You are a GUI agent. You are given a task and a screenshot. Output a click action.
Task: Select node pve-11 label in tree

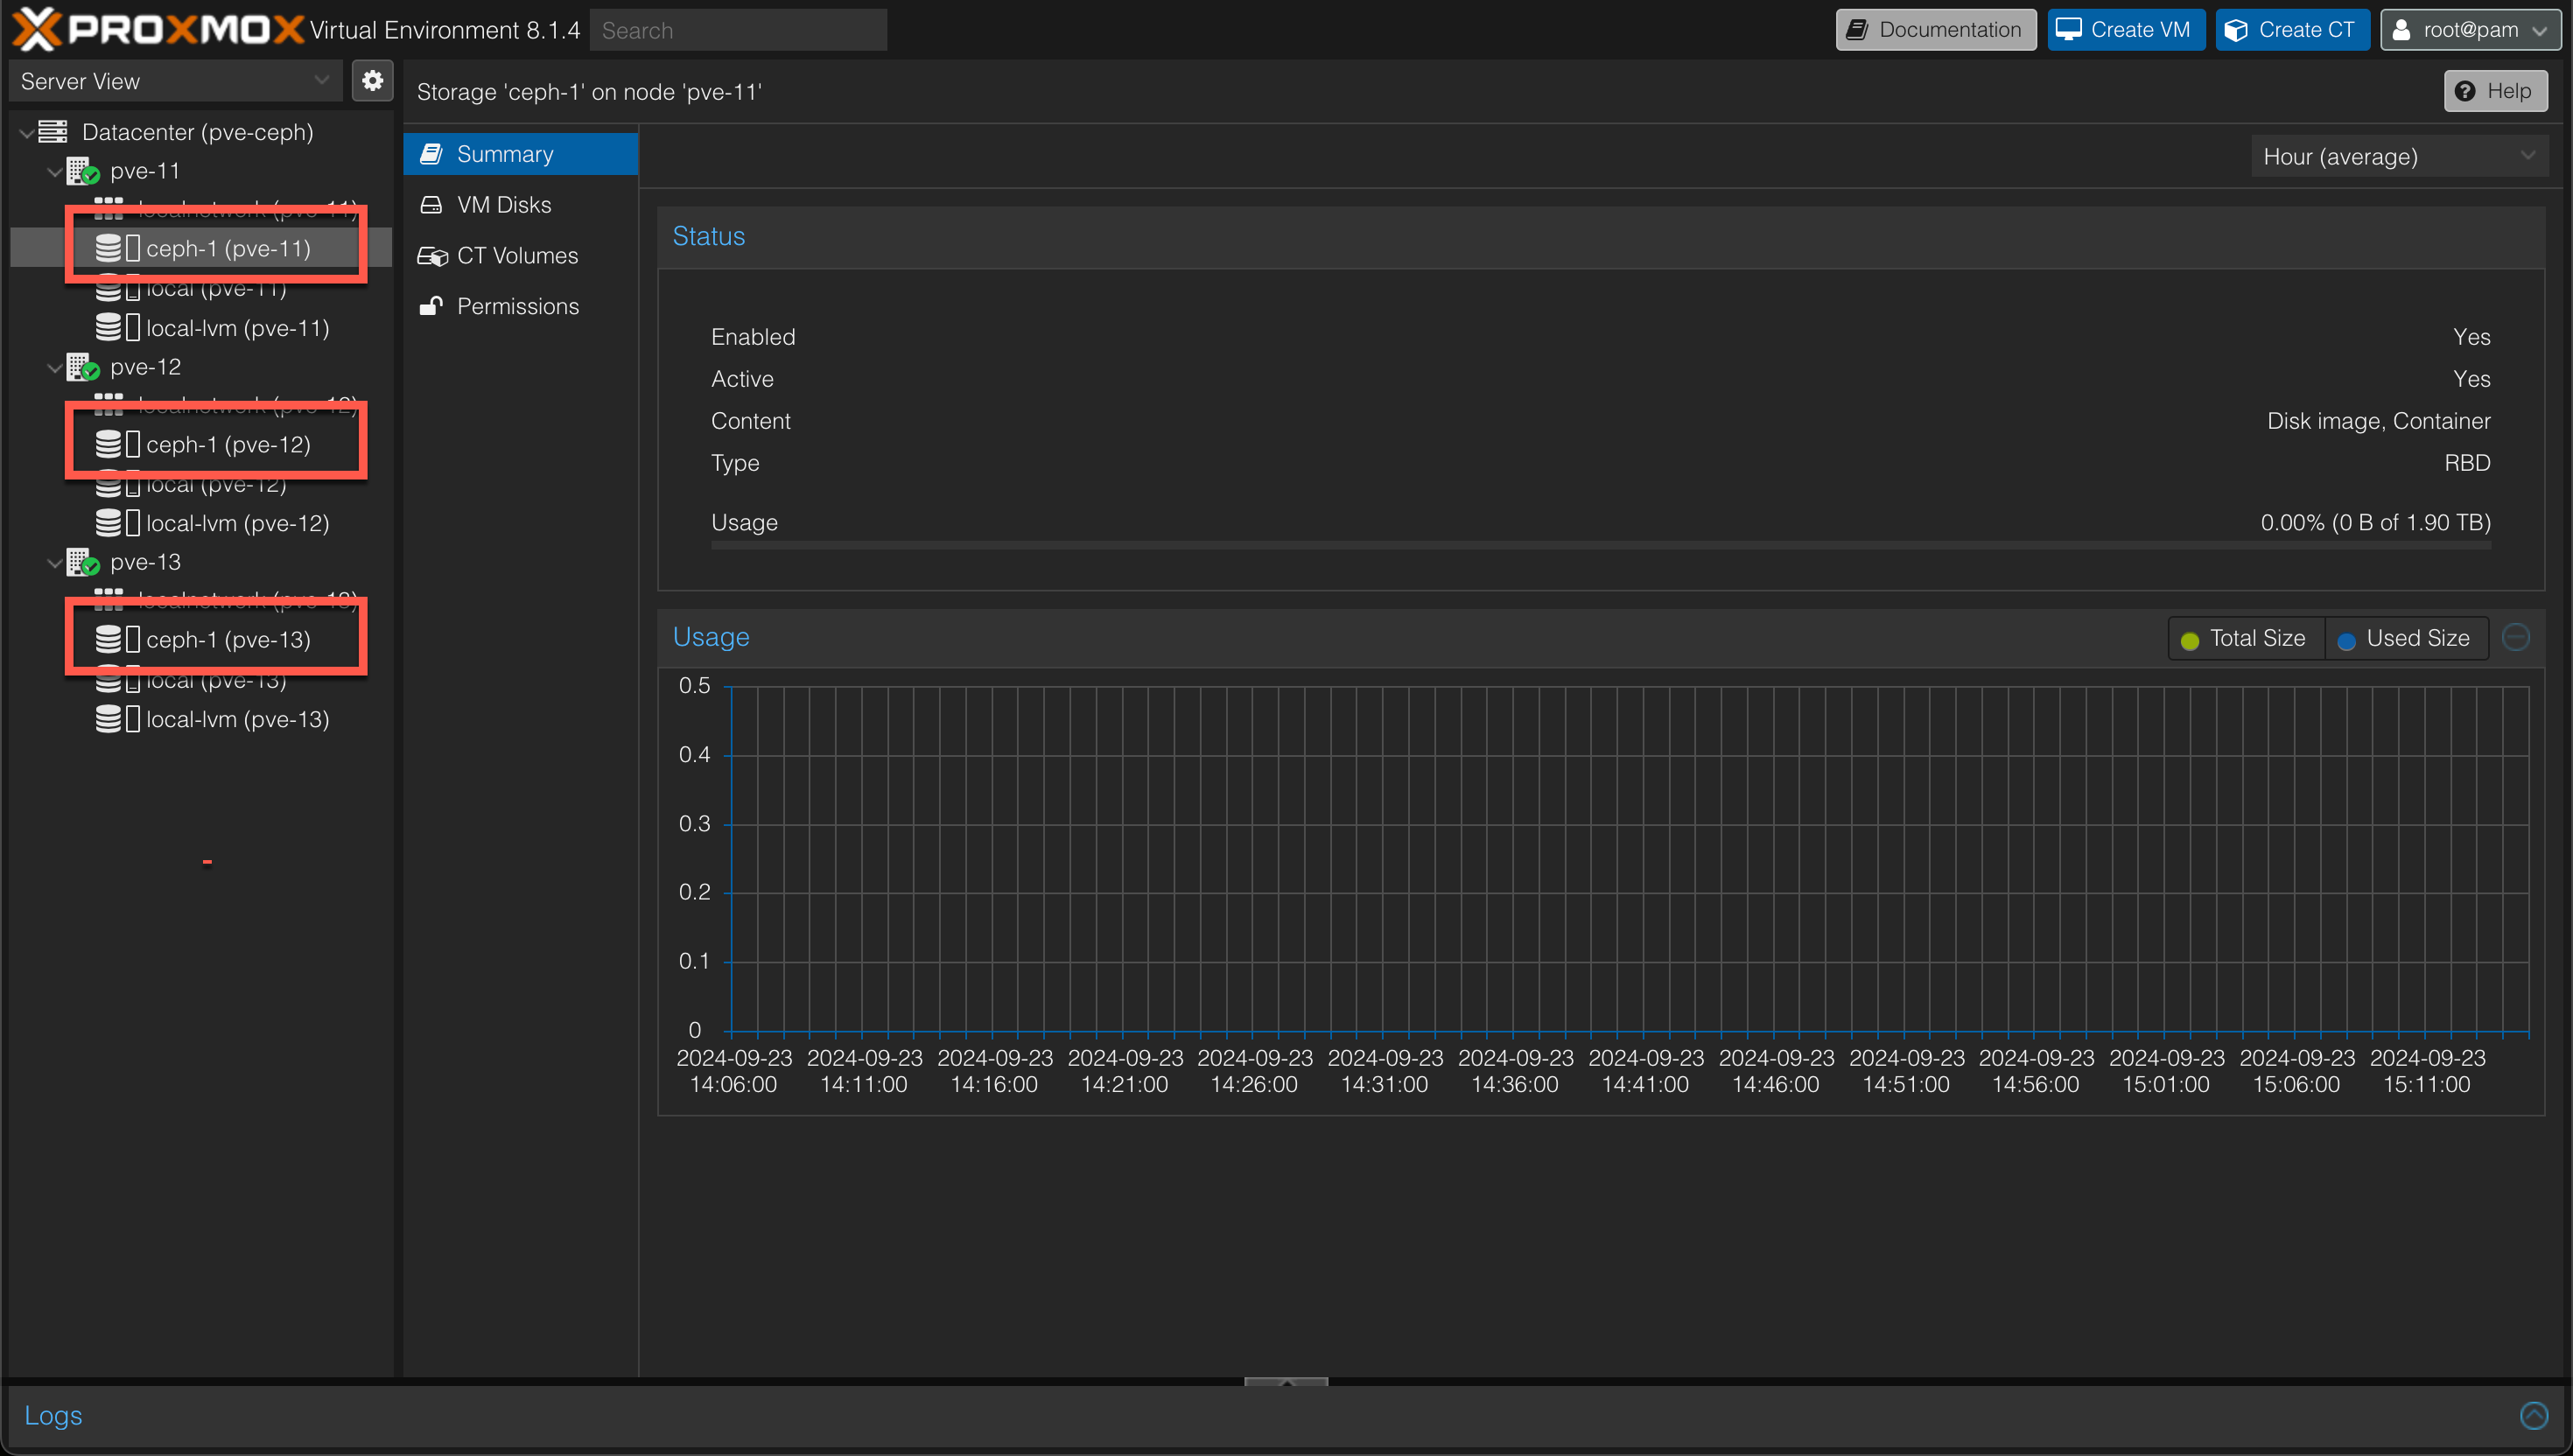click(x=146, y=171)
